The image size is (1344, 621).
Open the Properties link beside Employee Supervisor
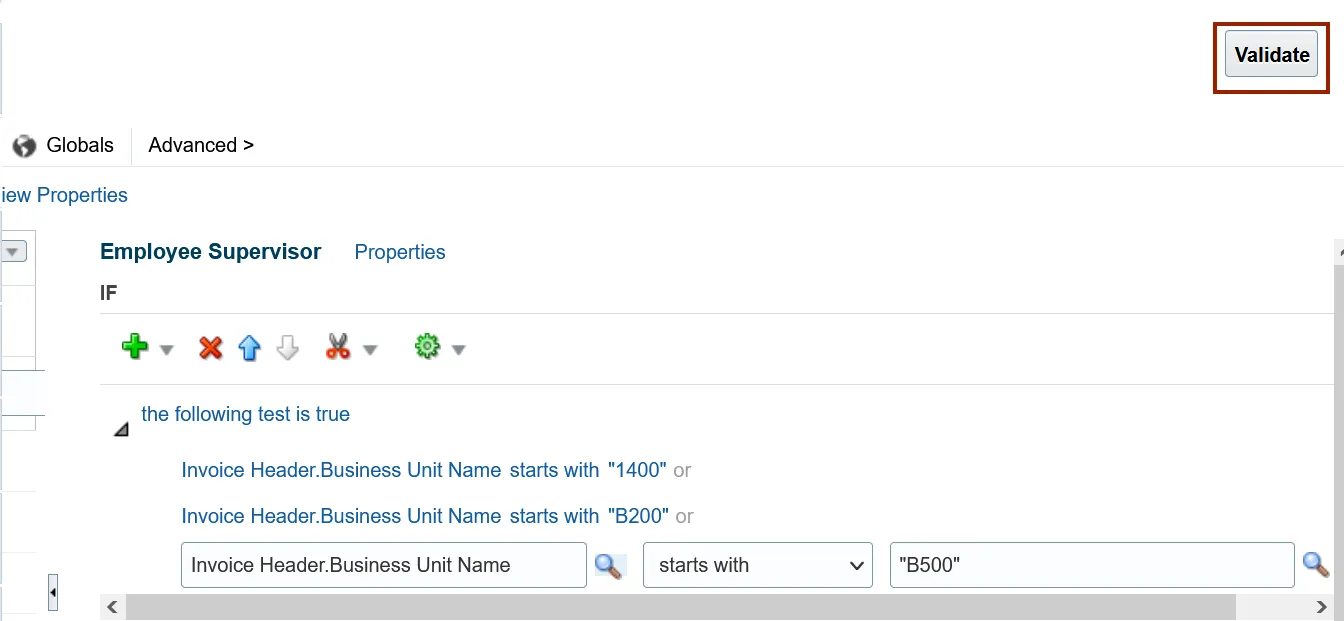pyautogui.click(x=400, y=253)
